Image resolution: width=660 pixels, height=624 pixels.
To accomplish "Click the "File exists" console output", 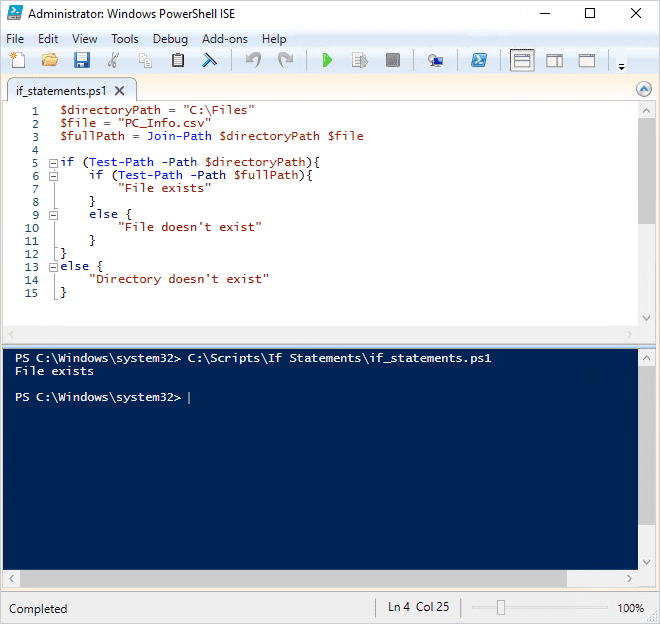I will pyautogui.click(x=54, y=371).
